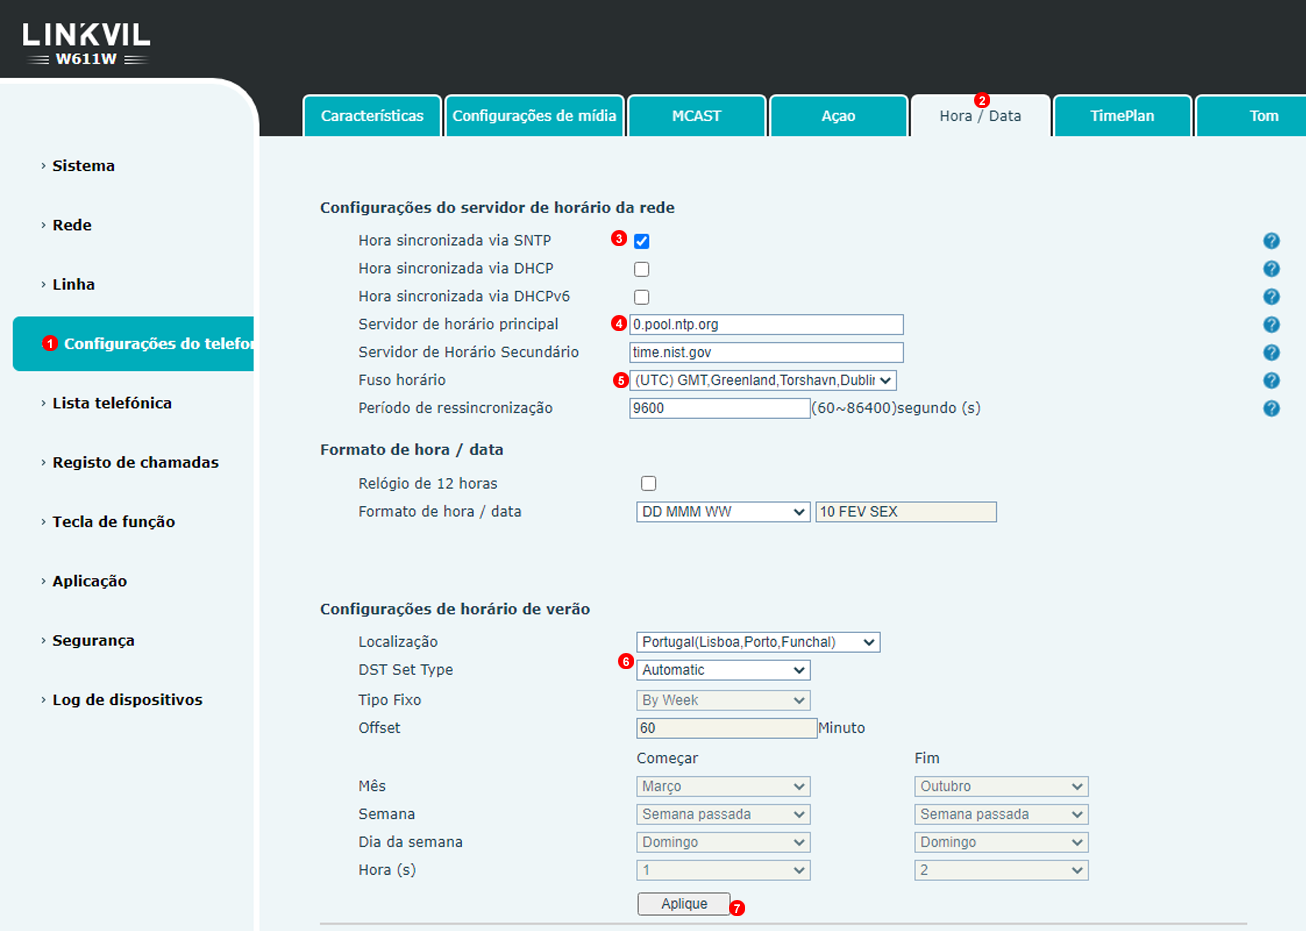The width and height of the screenshot is (1306, 931).
Task: Show help for resync period field
Action: 1271,409
